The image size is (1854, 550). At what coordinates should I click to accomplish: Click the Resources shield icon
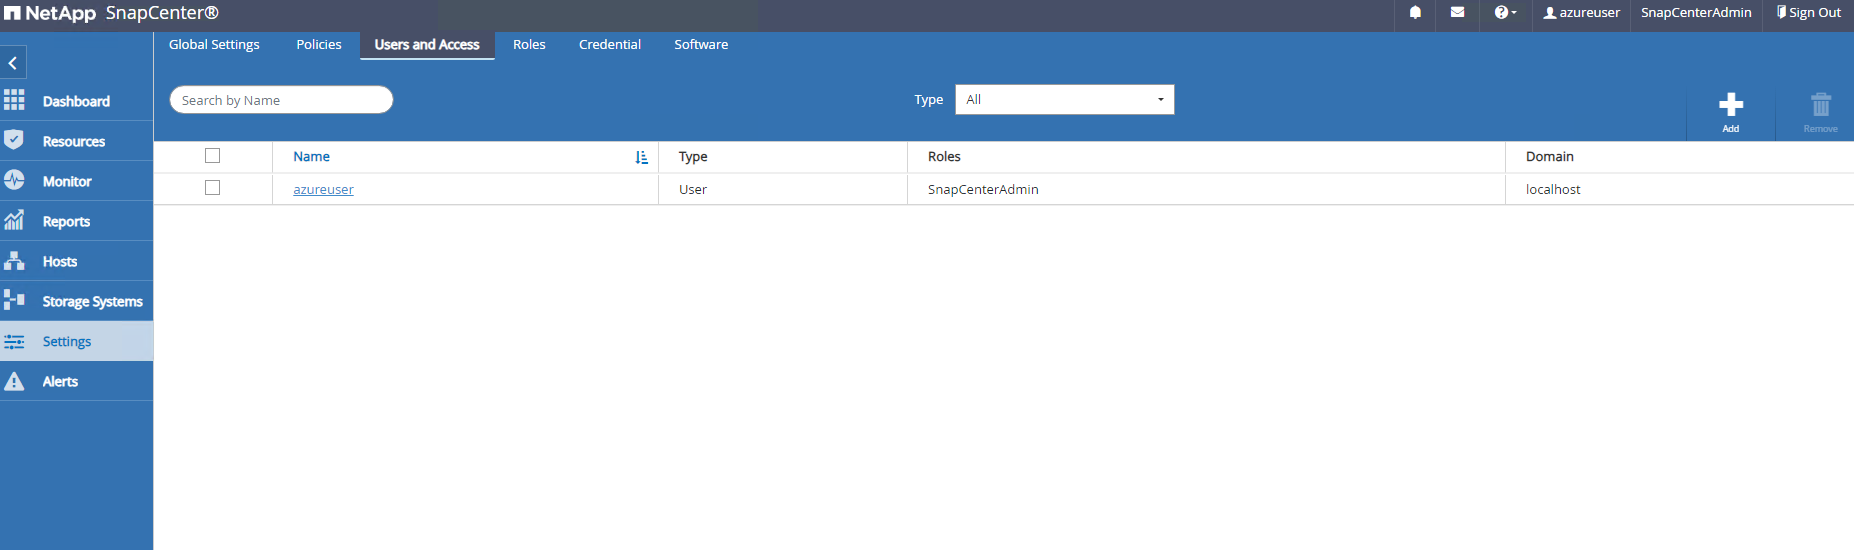(x=14, y=140)
